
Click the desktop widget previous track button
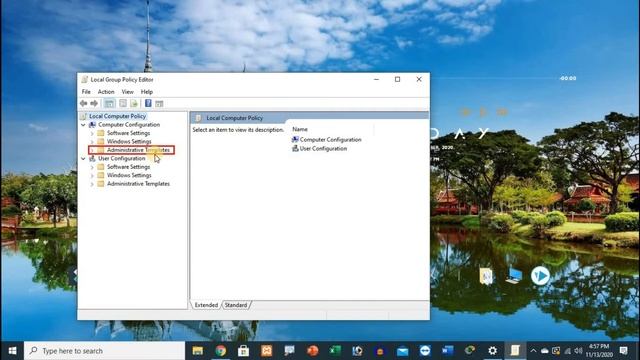tap(465, 112)
